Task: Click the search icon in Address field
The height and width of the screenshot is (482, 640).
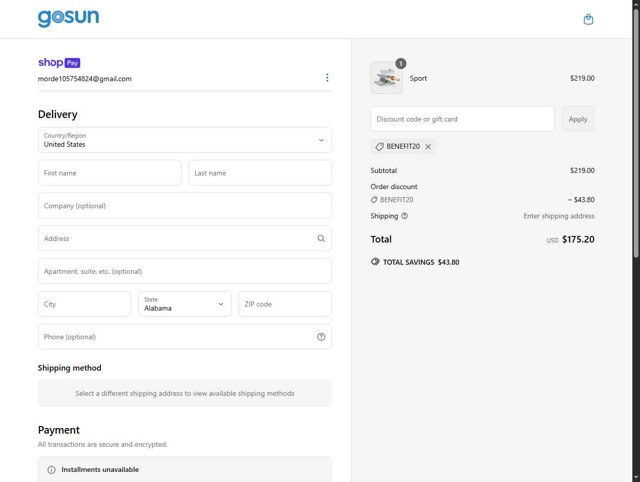Action: 321,238
